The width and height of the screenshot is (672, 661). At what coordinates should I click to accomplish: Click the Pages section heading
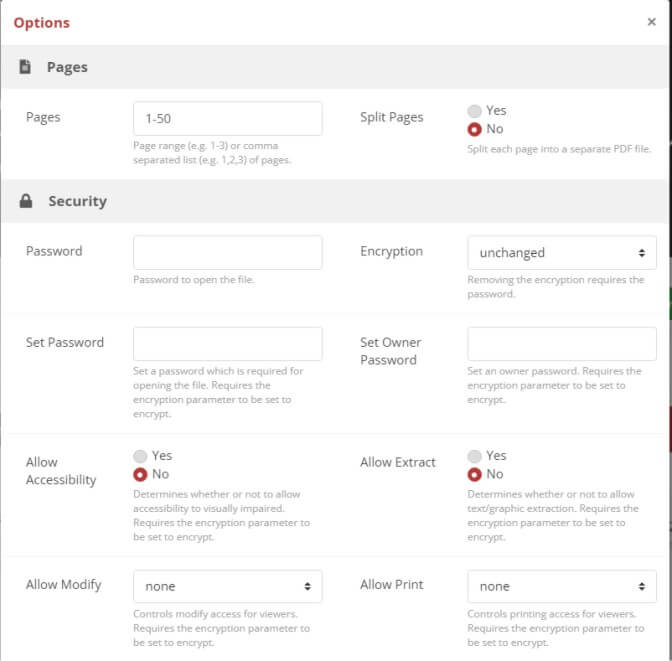(67, 67)
